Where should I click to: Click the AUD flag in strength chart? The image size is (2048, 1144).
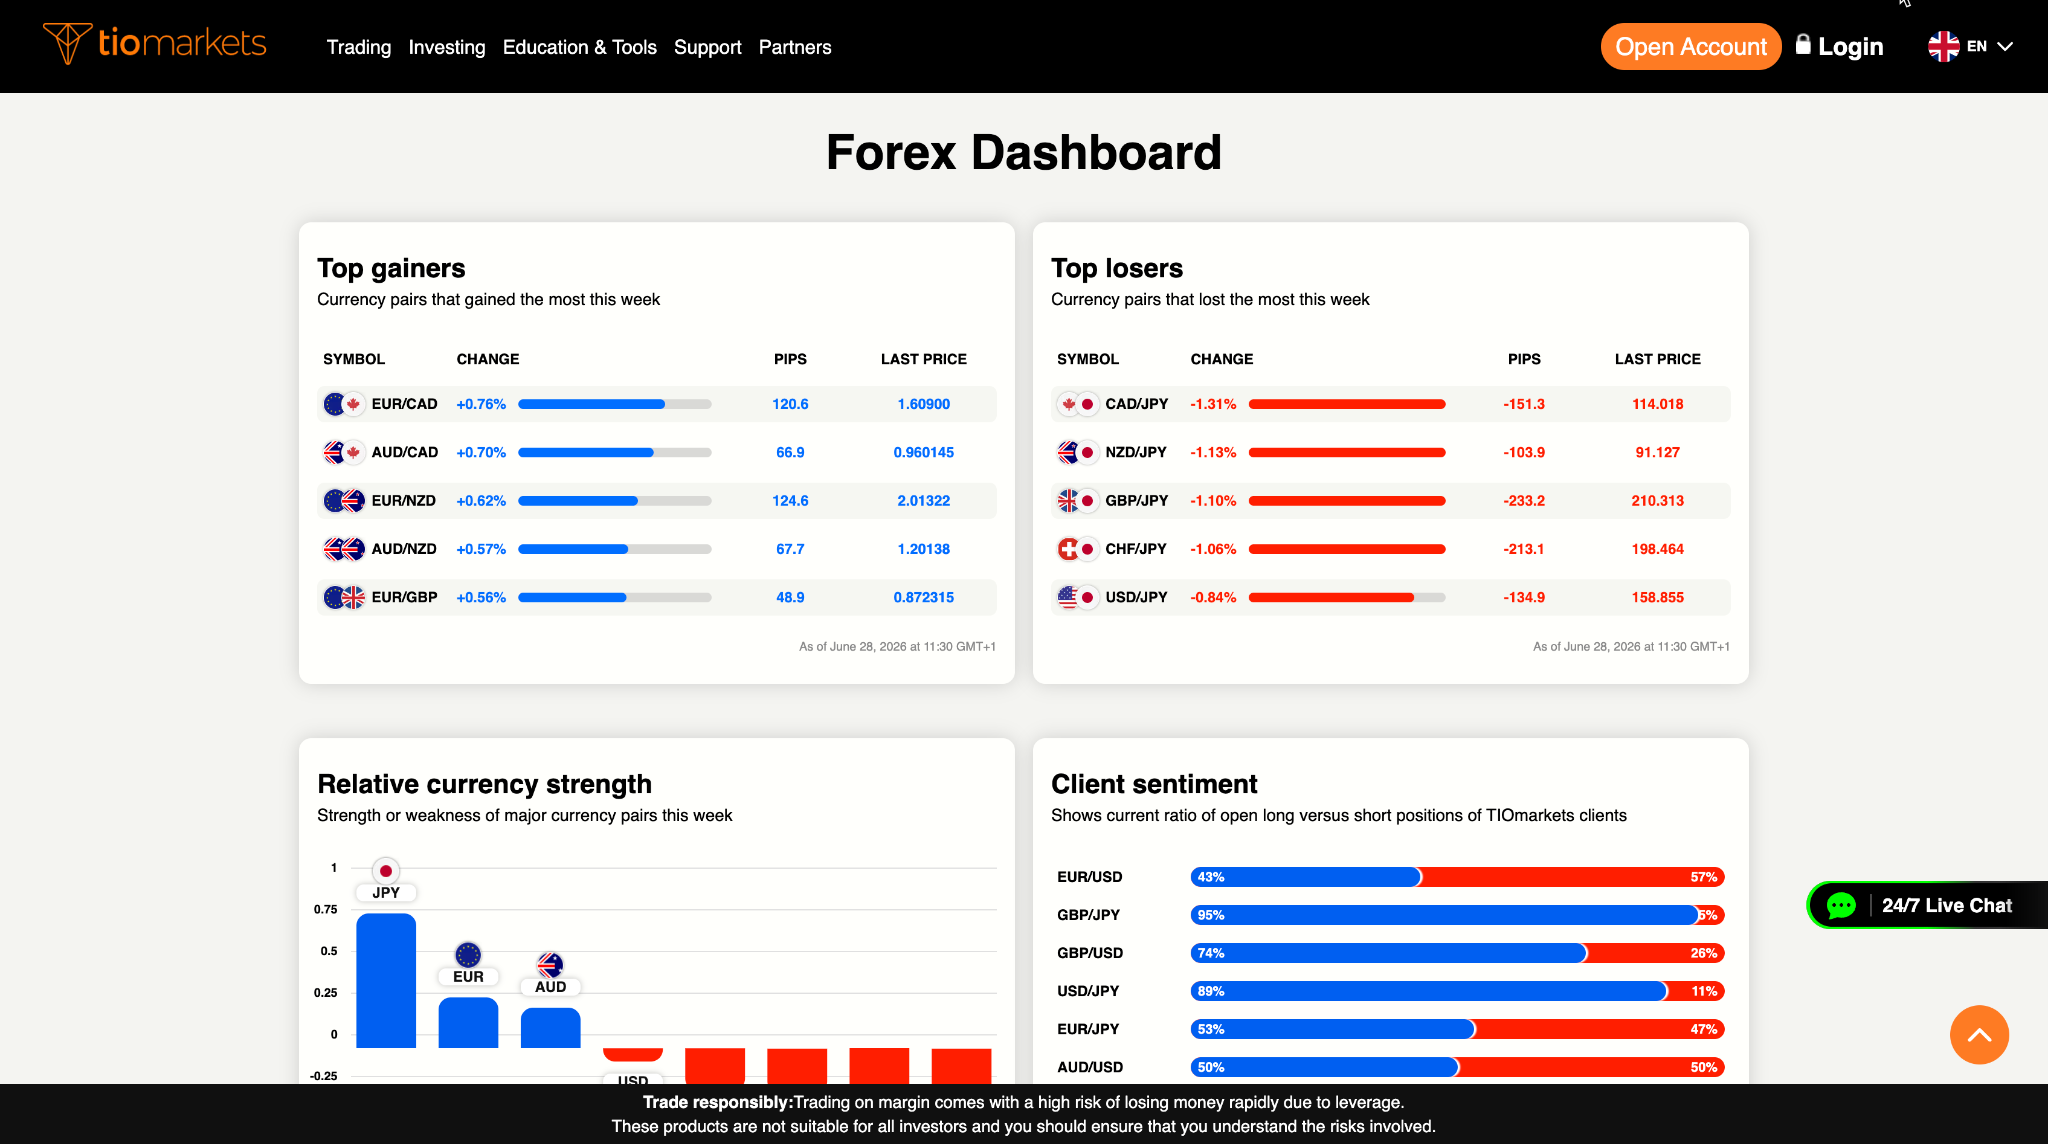pyautogui.click(x=550, y=965)
